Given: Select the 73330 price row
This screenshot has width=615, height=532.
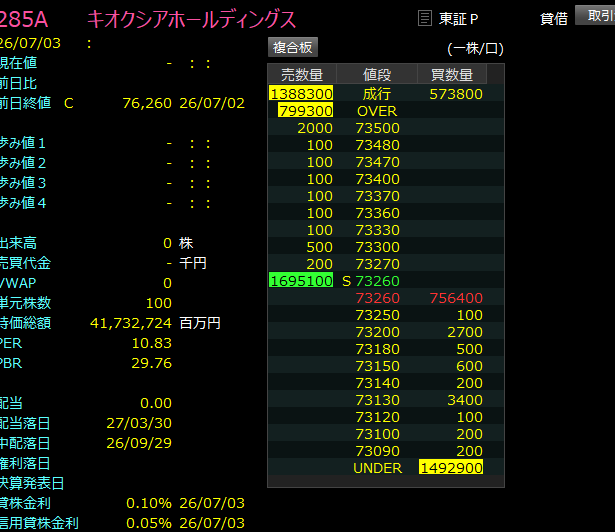Looking at the screenshot, I should coord(386,230).
